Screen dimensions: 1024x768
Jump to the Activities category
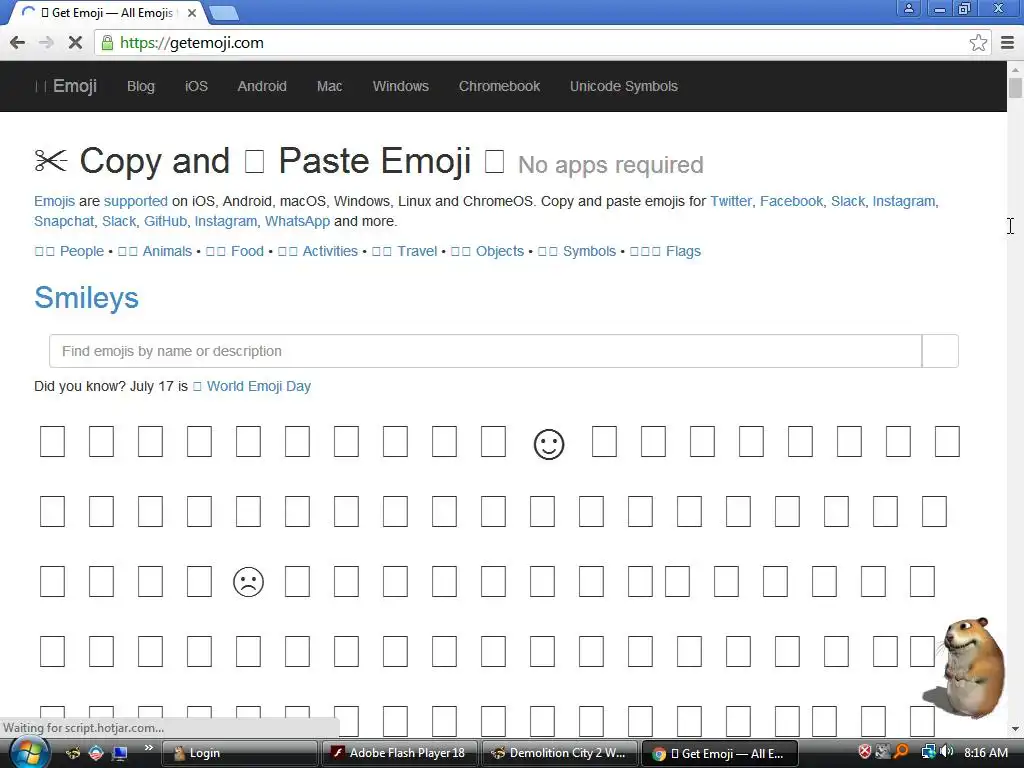click(317, 251)
